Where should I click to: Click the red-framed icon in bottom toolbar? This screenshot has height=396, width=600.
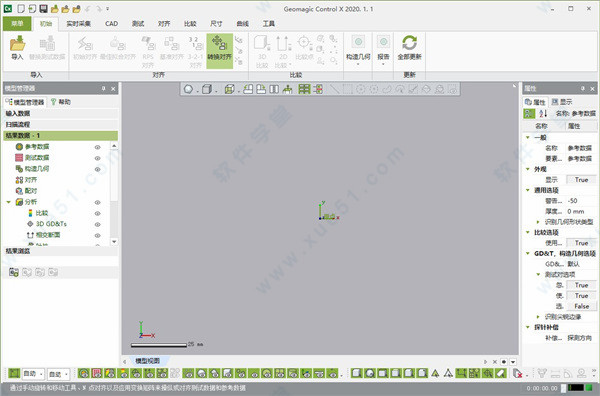[97, 373]
